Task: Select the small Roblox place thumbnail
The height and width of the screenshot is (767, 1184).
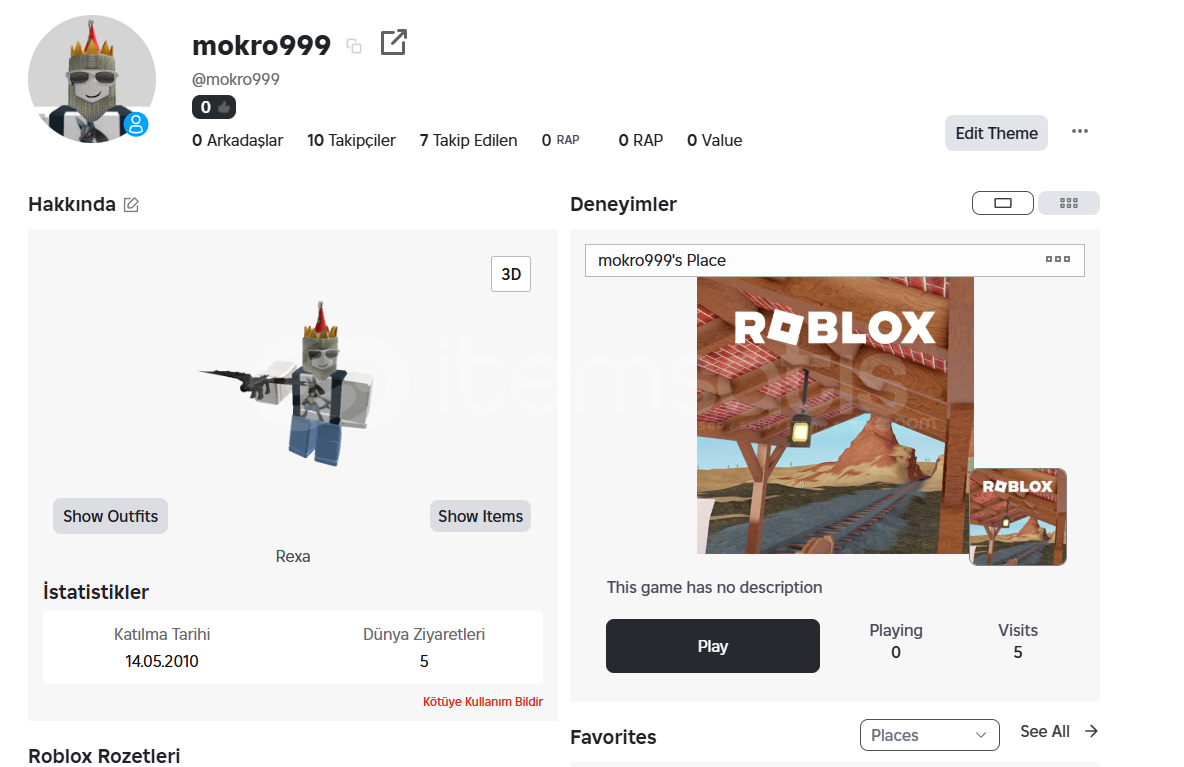Action: tap(1018, 517)
